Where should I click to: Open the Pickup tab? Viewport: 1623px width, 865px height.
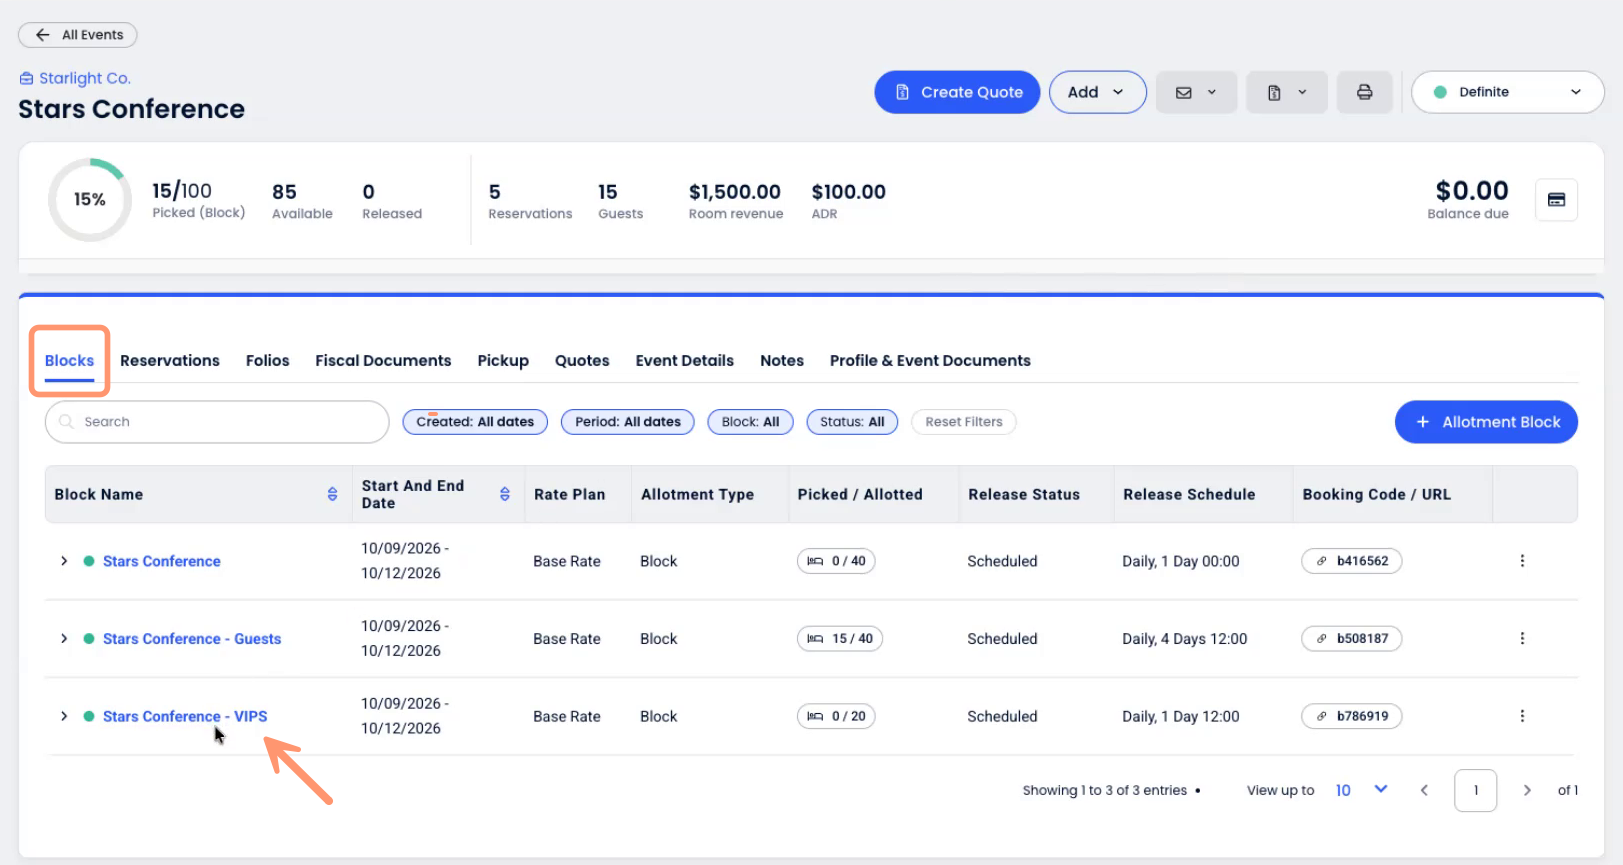(503, 361)
